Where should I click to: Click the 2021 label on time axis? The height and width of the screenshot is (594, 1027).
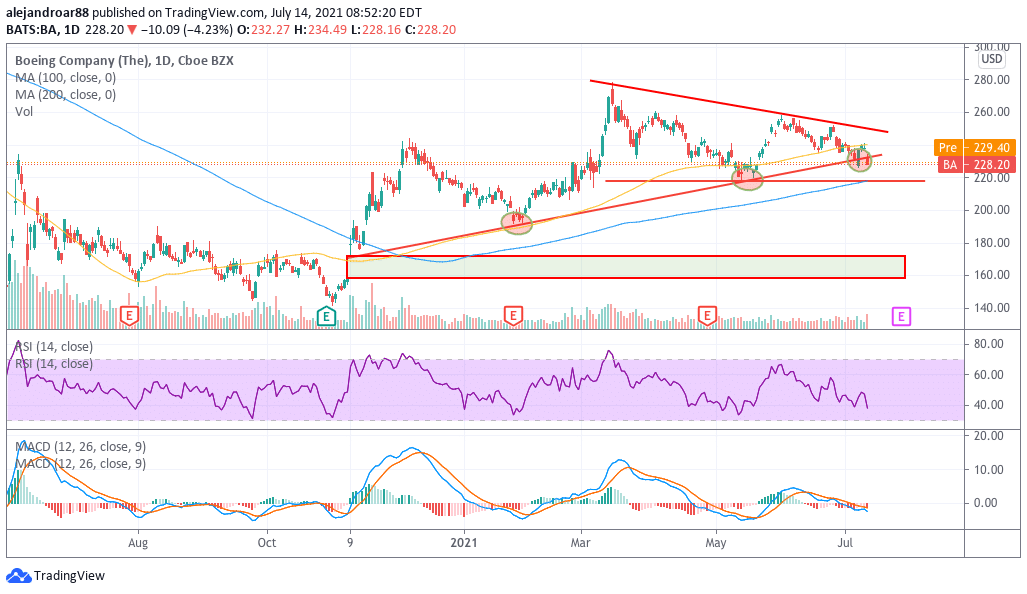click(464, 543)
